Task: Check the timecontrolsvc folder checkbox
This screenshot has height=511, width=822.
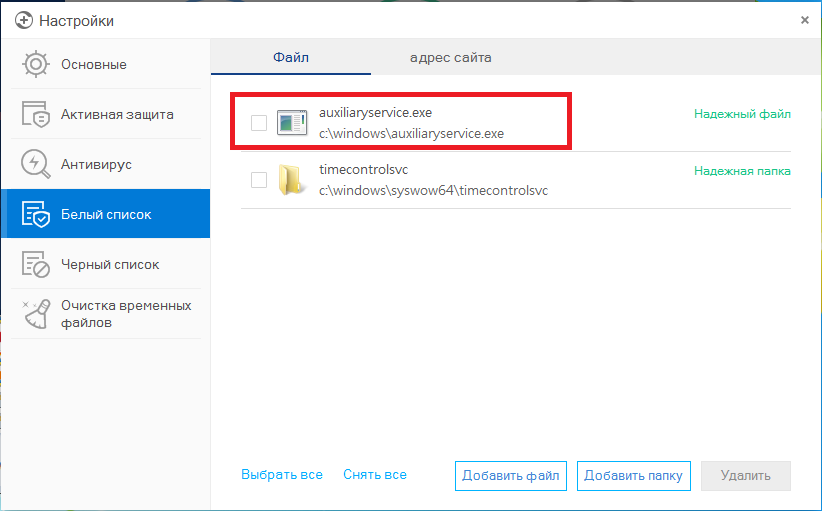Action: pyautogui.click(x=259, y=180)
